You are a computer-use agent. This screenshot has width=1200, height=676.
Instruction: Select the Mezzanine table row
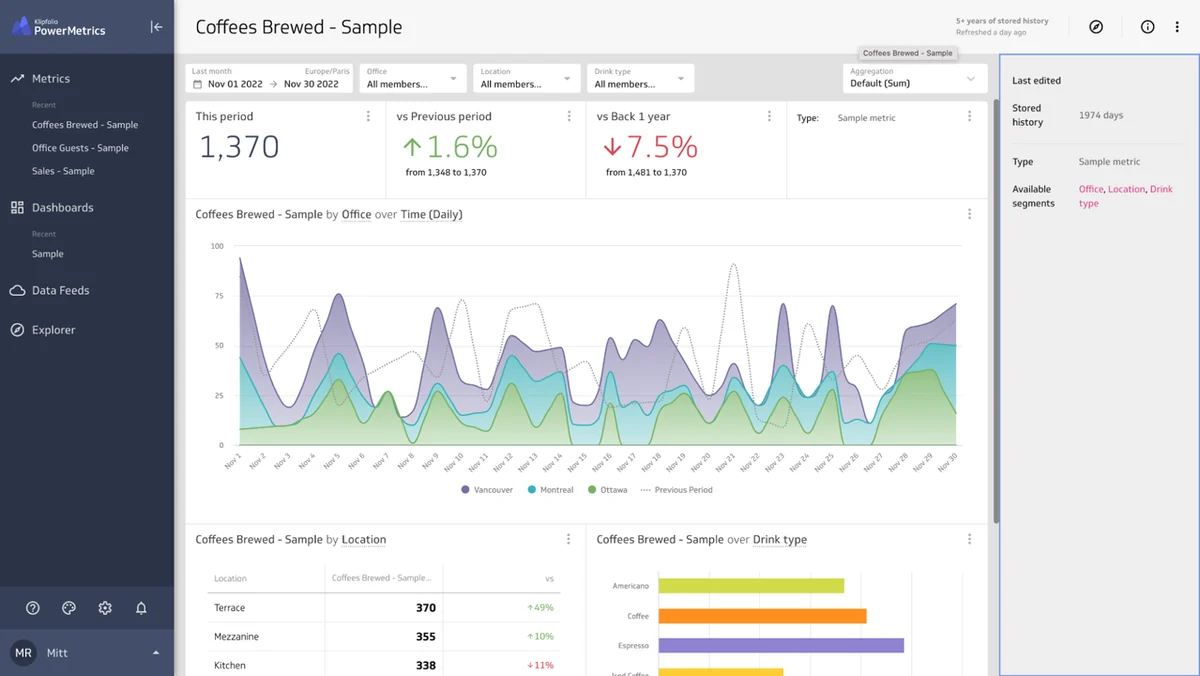tap(384, 636)
